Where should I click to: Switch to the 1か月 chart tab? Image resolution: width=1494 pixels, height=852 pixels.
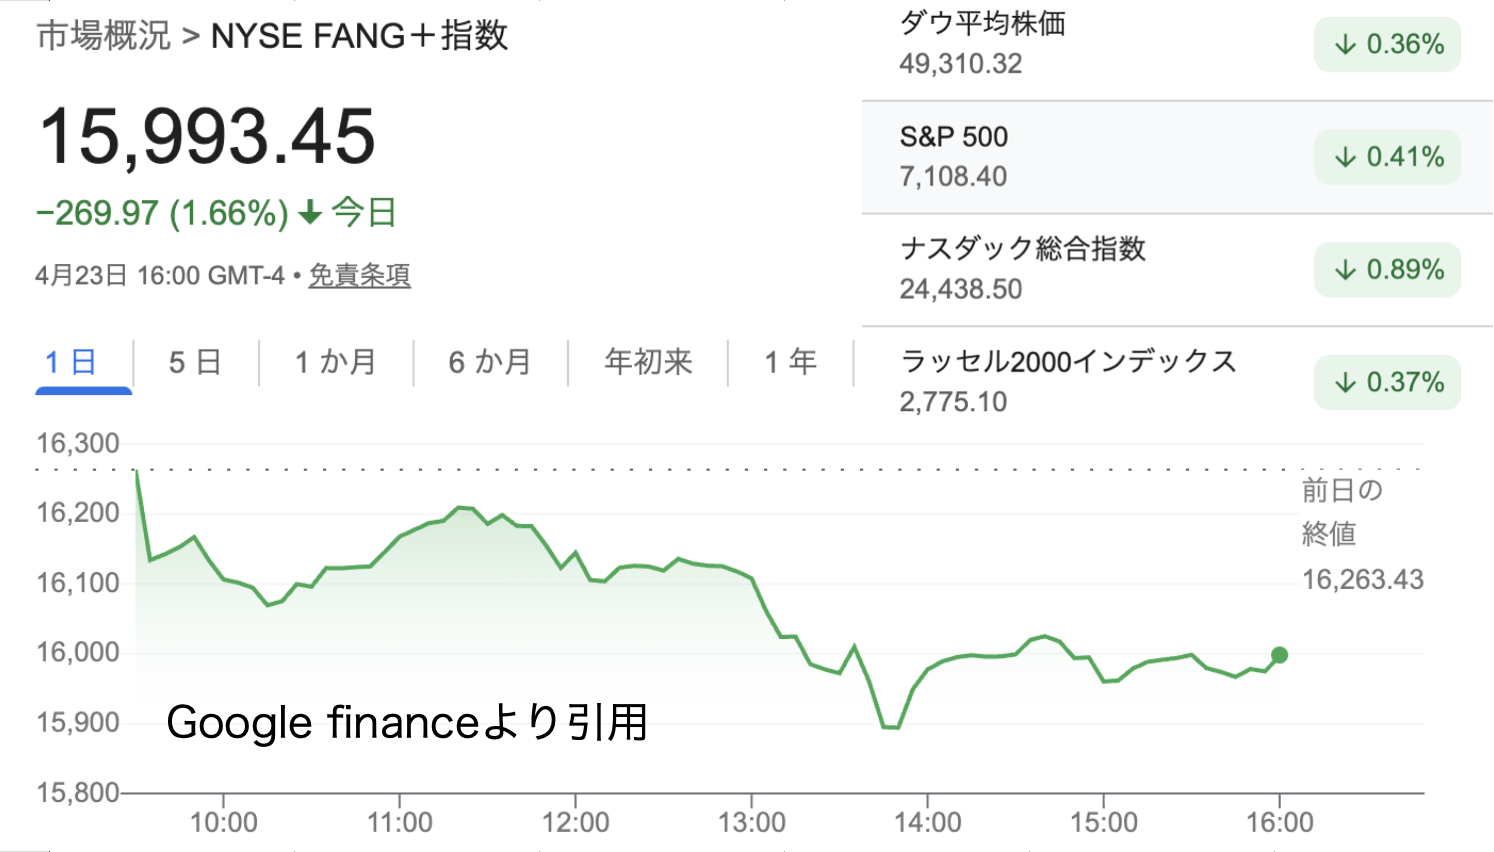335,362
